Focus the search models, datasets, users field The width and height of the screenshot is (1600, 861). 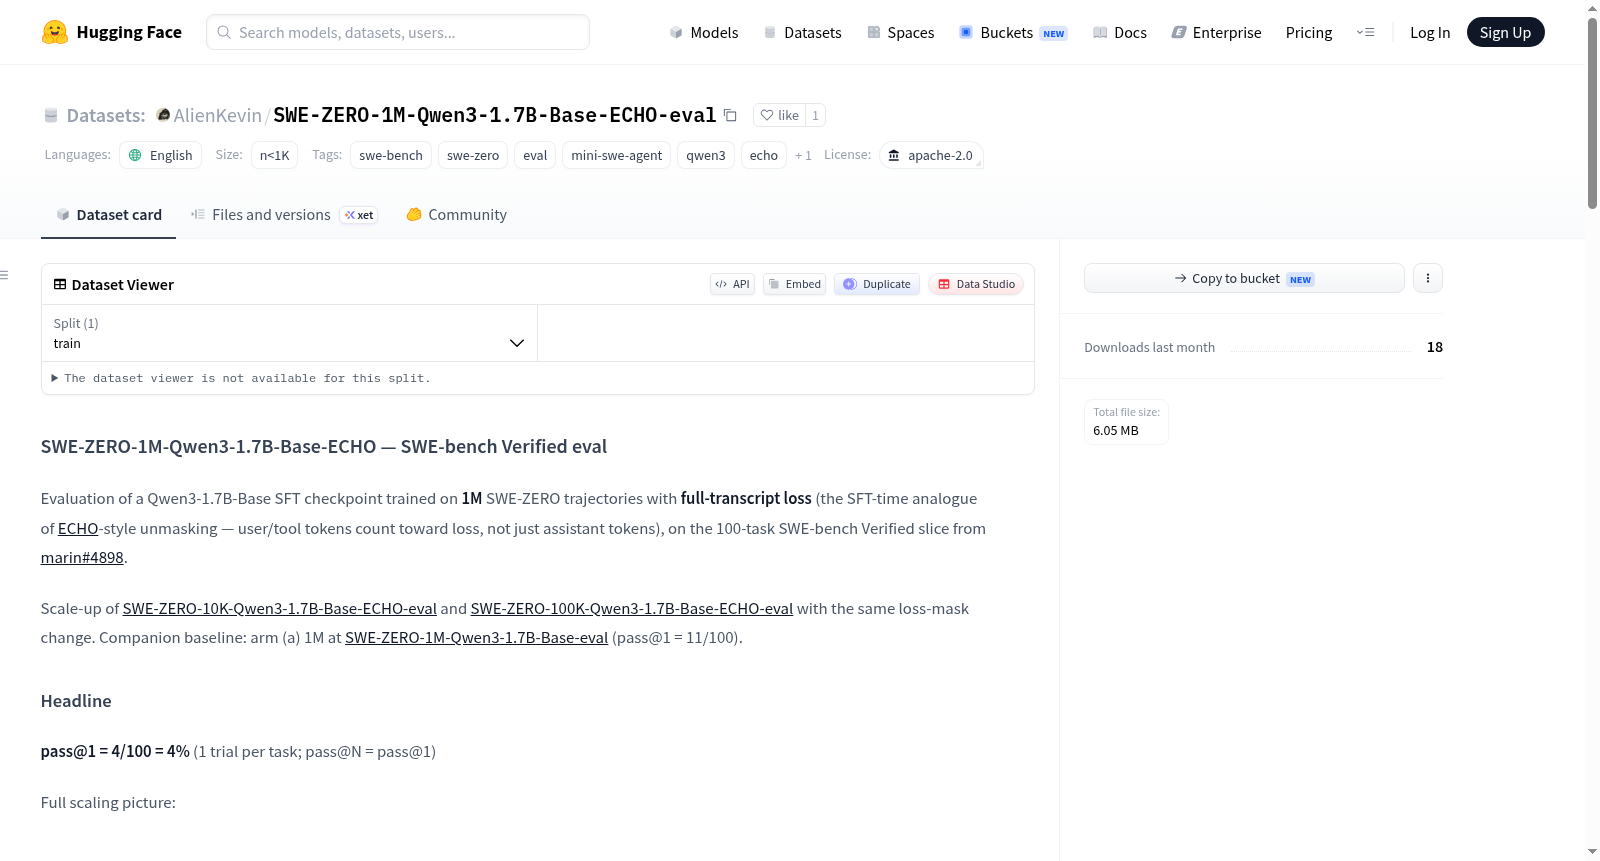coord(398,32)
